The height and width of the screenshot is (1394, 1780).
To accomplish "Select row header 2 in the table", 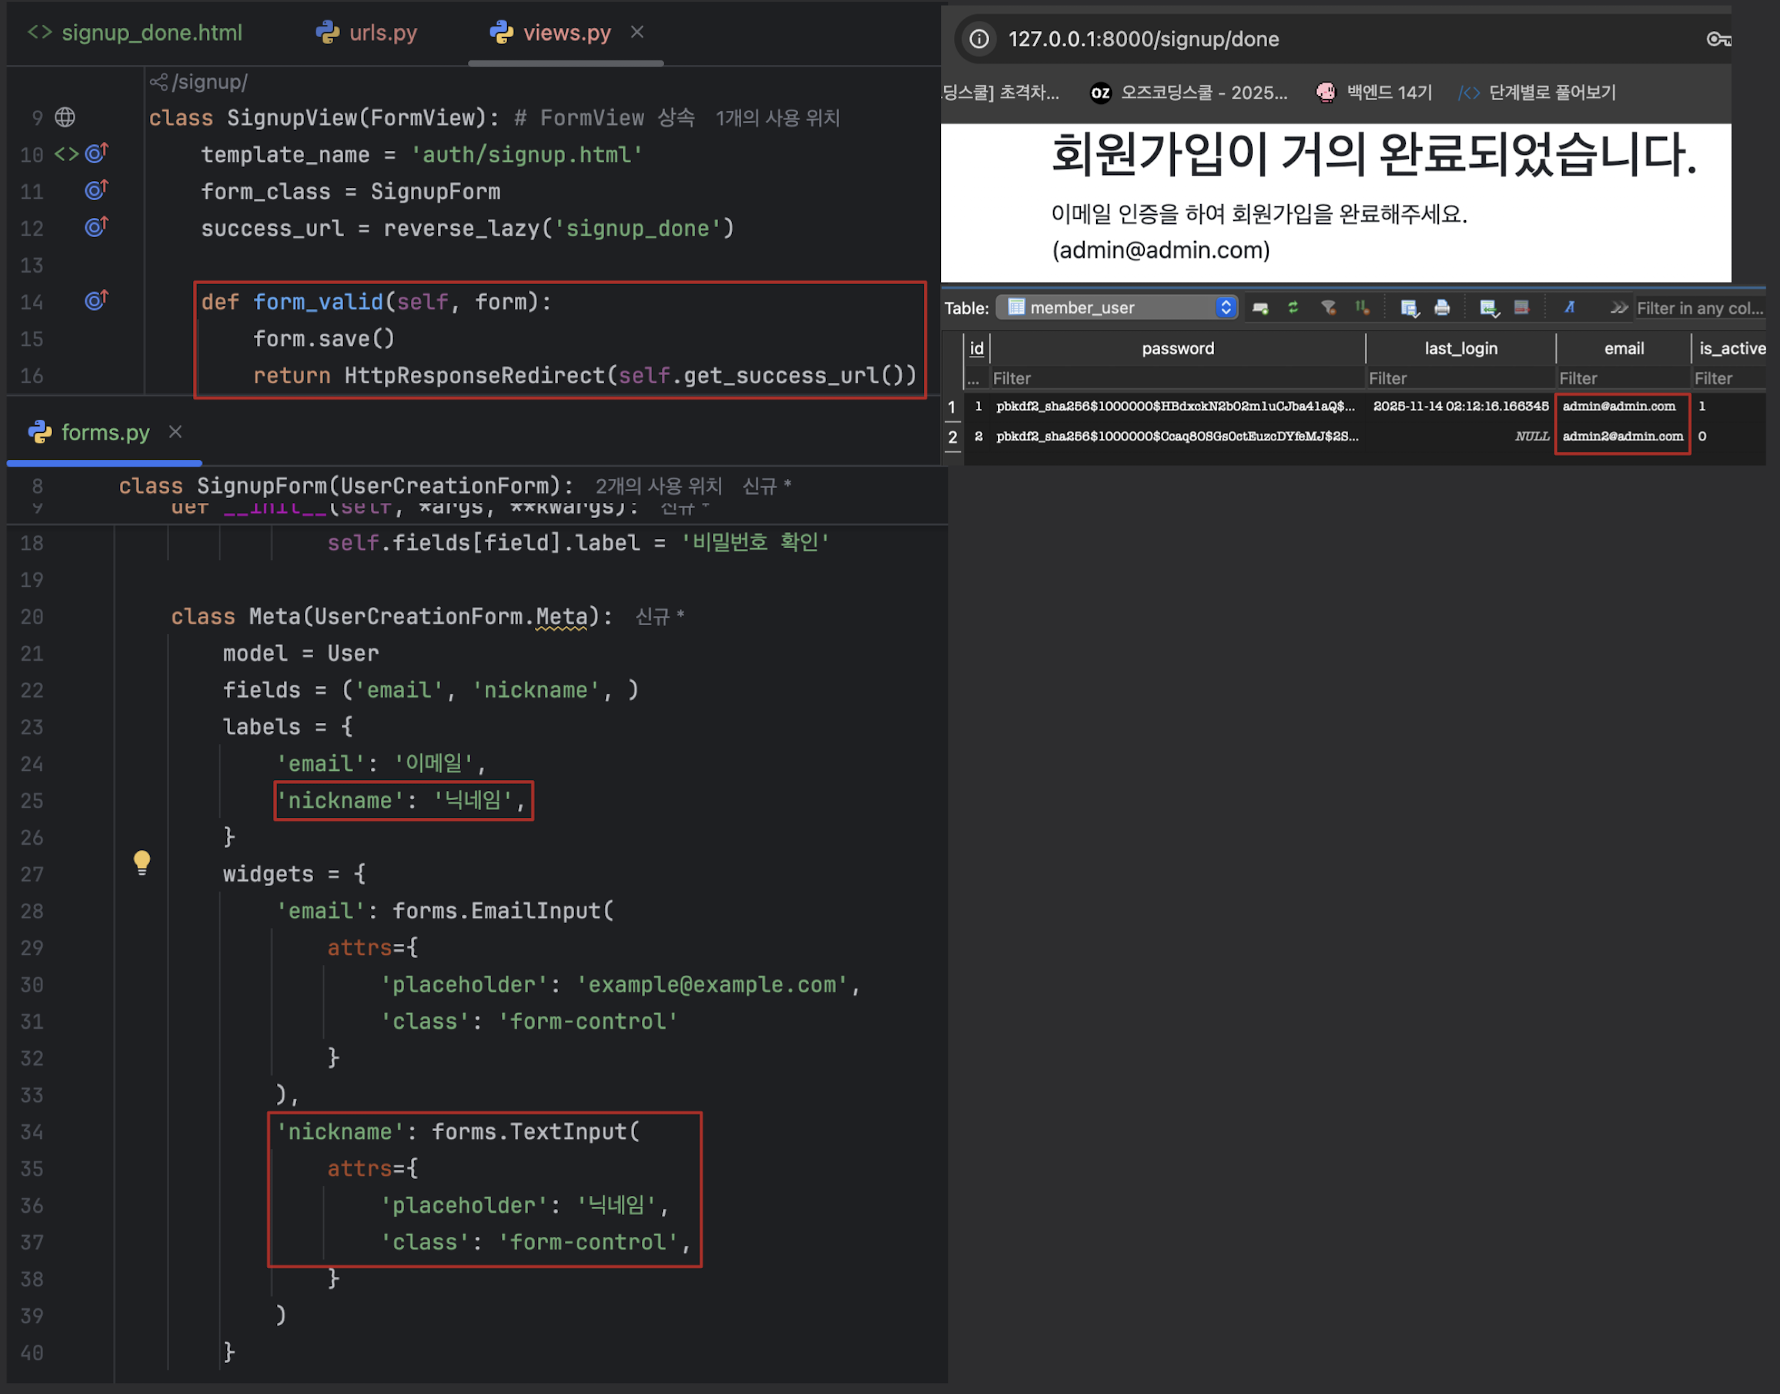I will [x=952, y=437].
